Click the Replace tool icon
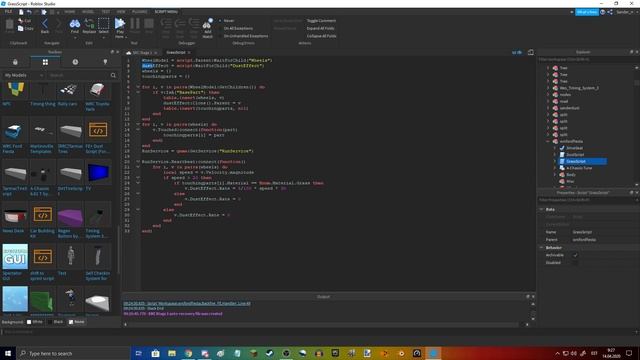Image resolution: width=640 pixels, height=360 pixels. [89, 24]
